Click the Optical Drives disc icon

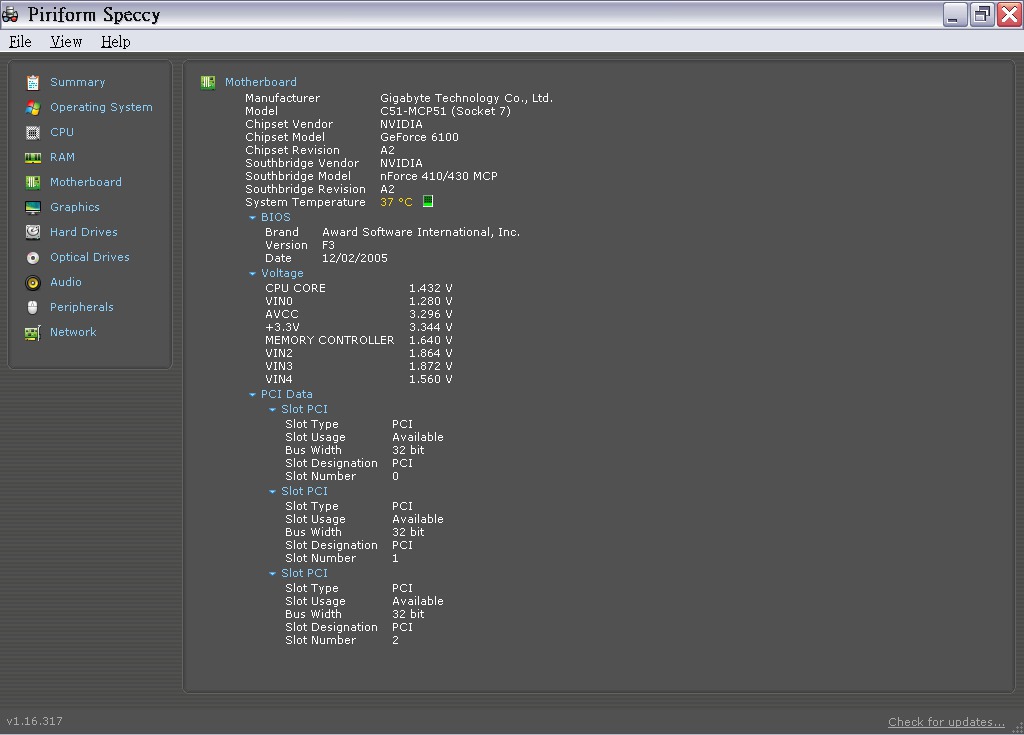(33, 258)
